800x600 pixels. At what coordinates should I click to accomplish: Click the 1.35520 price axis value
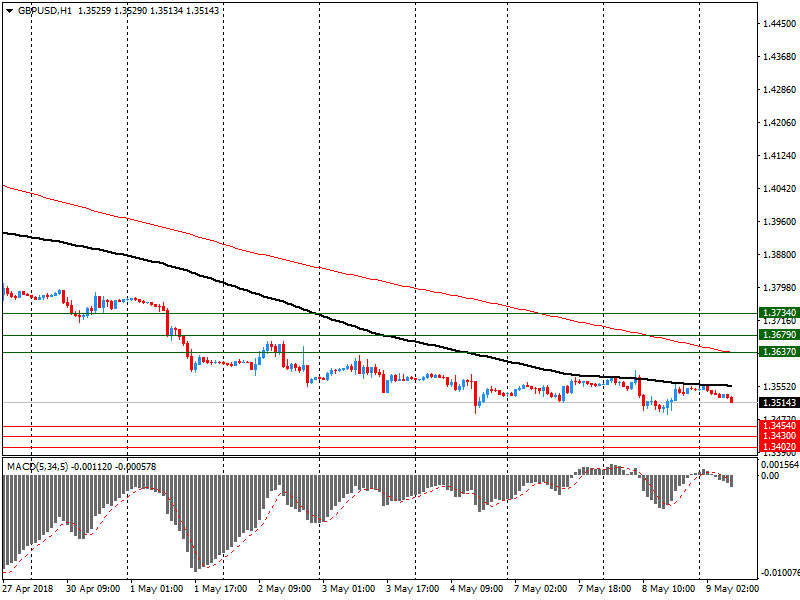[779, 387]
